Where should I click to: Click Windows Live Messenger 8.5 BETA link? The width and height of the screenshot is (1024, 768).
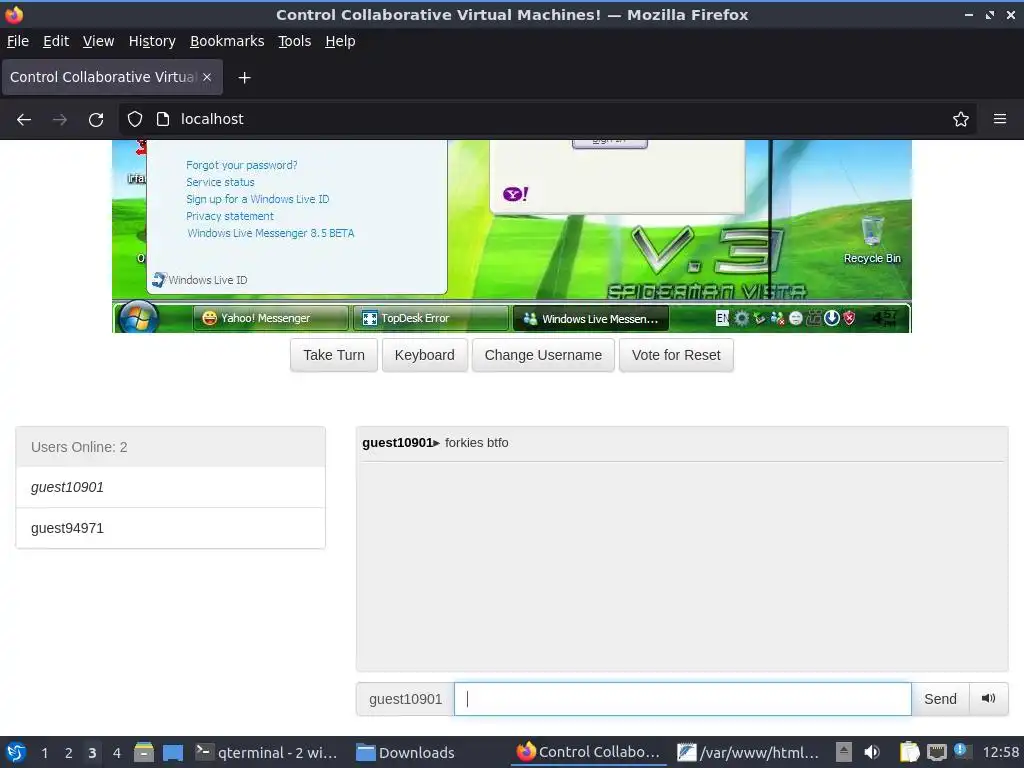click(x=271, y=233)
